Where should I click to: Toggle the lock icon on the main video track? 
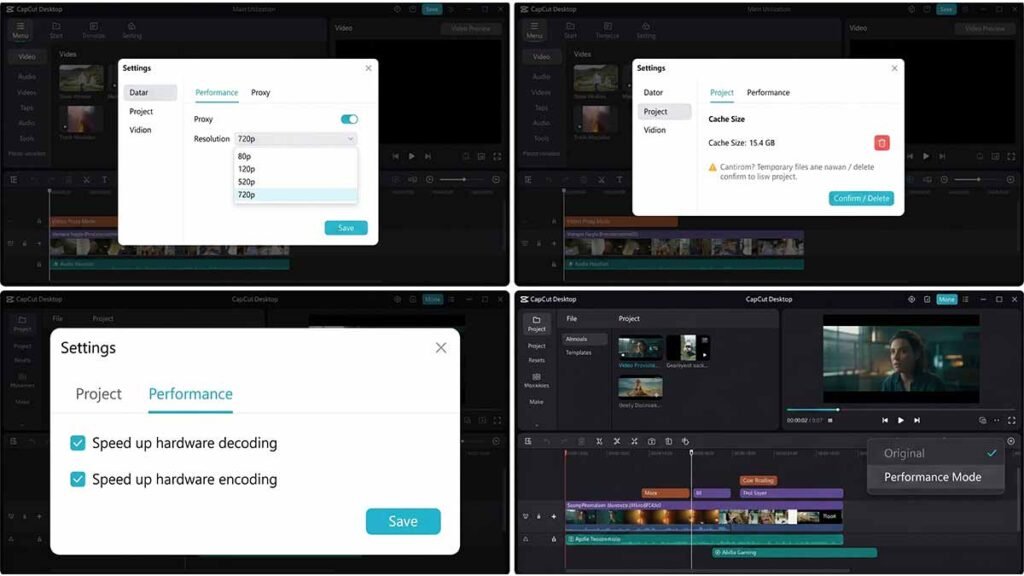click(x=539, y=517)
